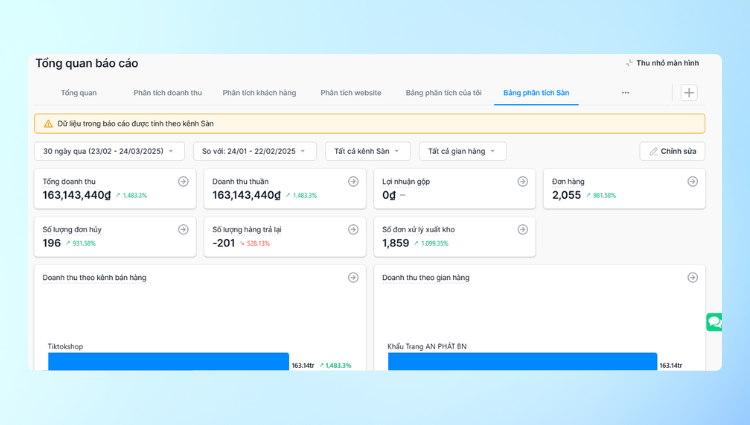
Task: Open the green chat support icon
Action: (x=714, y=322)
